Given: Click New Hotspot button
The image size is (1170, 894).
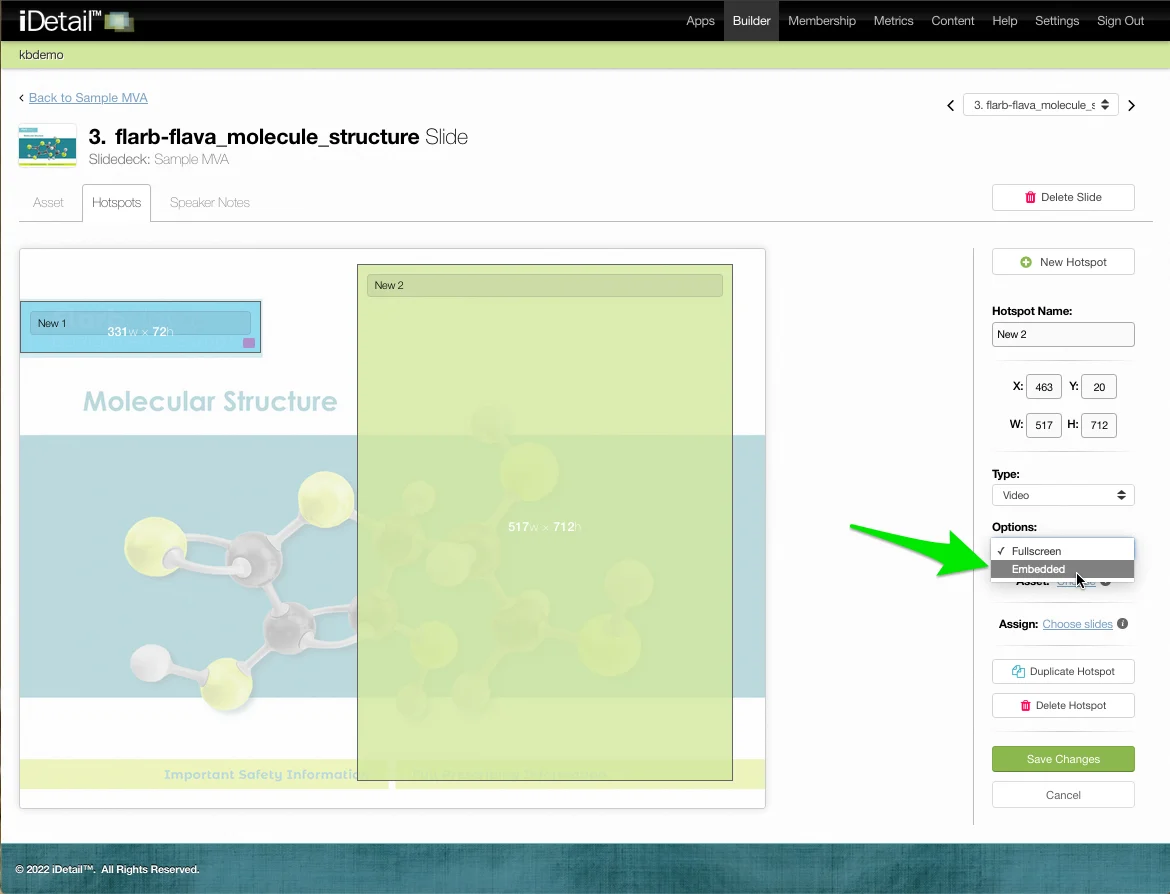Looking at the screenshot, I should click(1063, 262).
